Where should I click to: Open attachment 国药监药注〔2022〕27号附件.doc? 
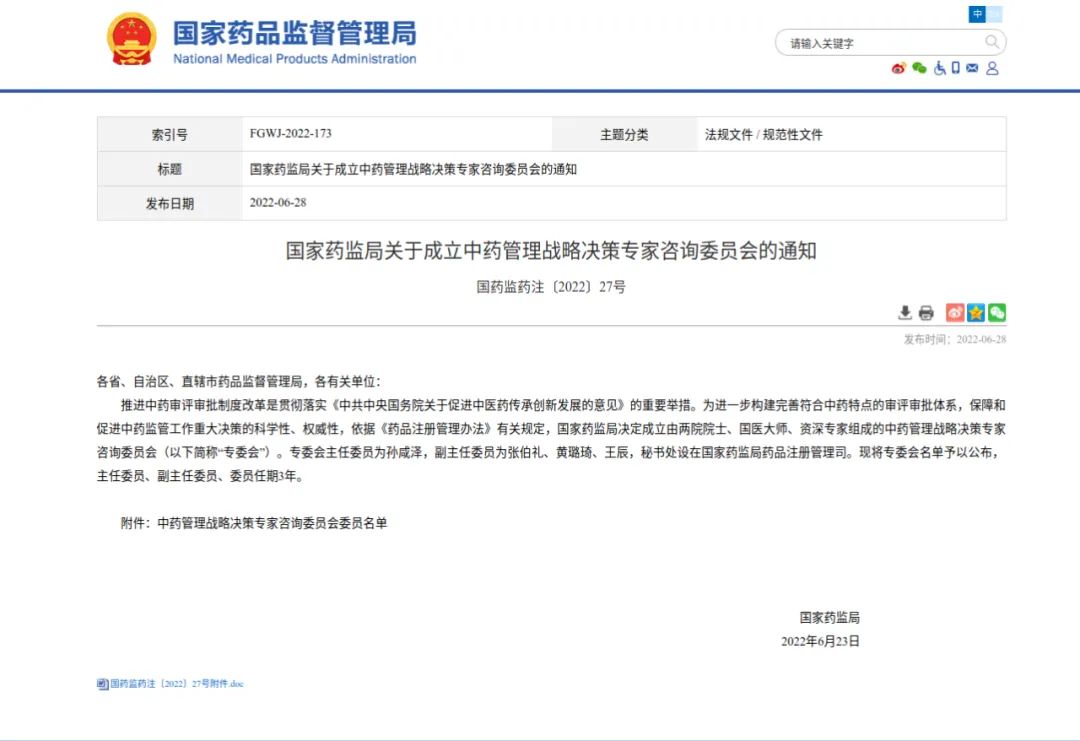177,684
